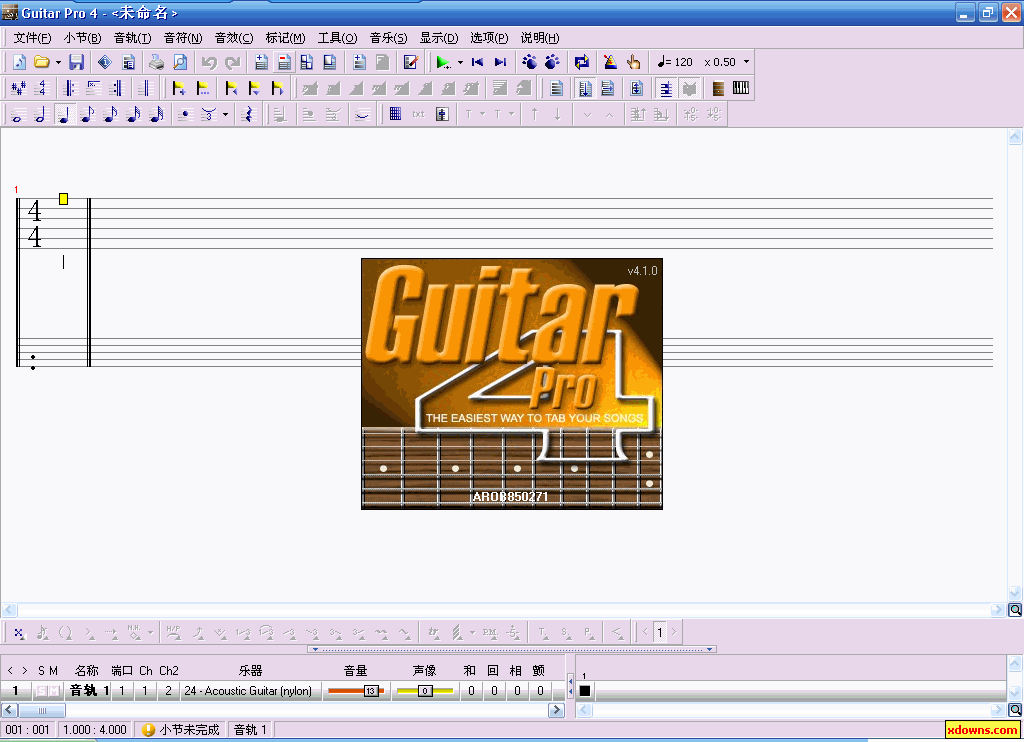1024x742 pixels.
Task: Insert a rest symbol
Action: point(248,115)
